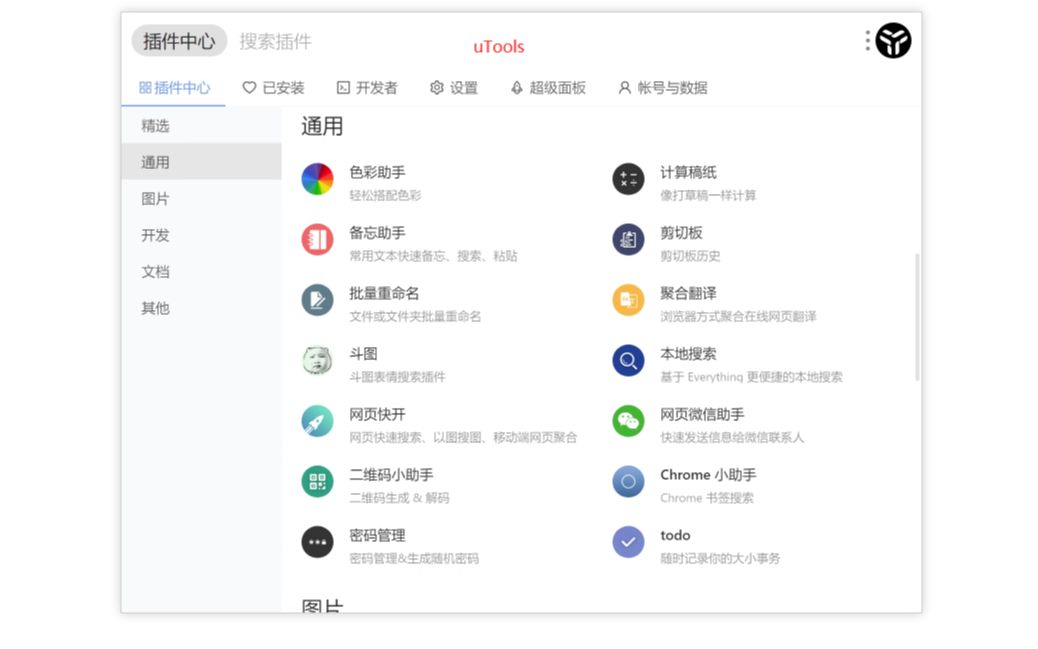This screenshot has width=1038, height=649.
Task: Select the 二维码小助手 QR code plugin
Action: (x=316, y=483)
